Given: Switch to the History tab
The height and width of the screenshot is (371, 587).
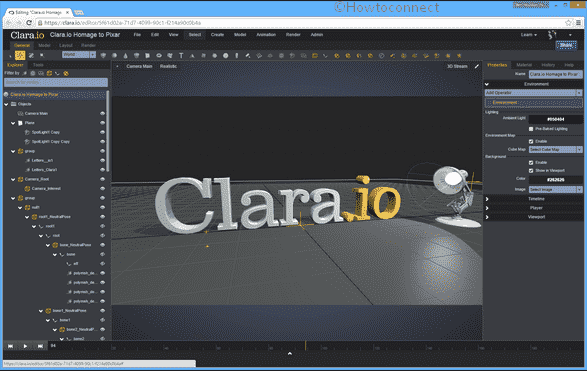Looking at the screenshot, I should pyautogui.click(x=548, y=65).
